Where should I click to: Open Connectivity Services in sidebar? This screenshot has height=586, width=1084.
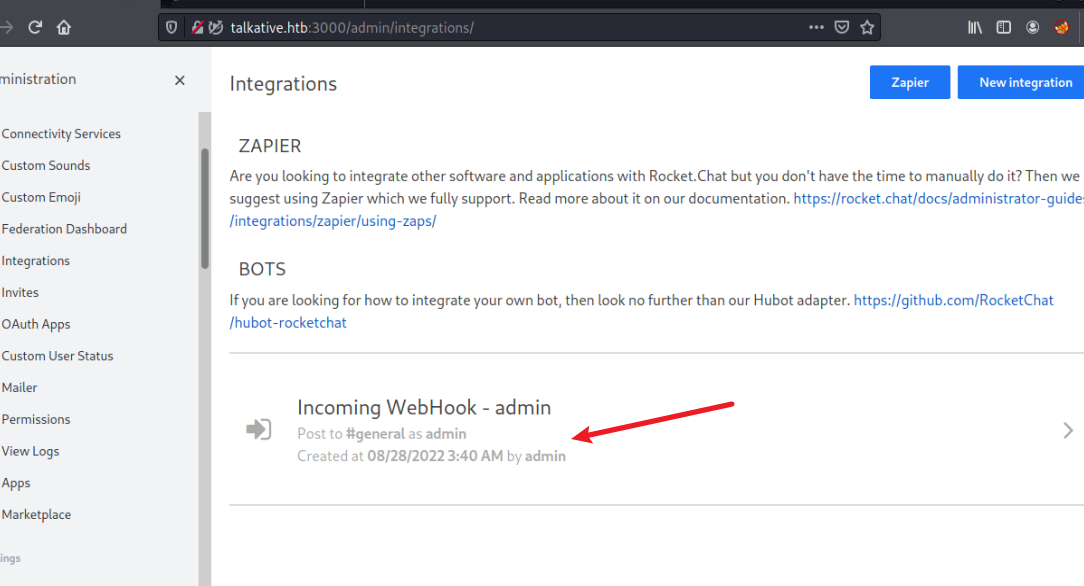coord(61,134)
